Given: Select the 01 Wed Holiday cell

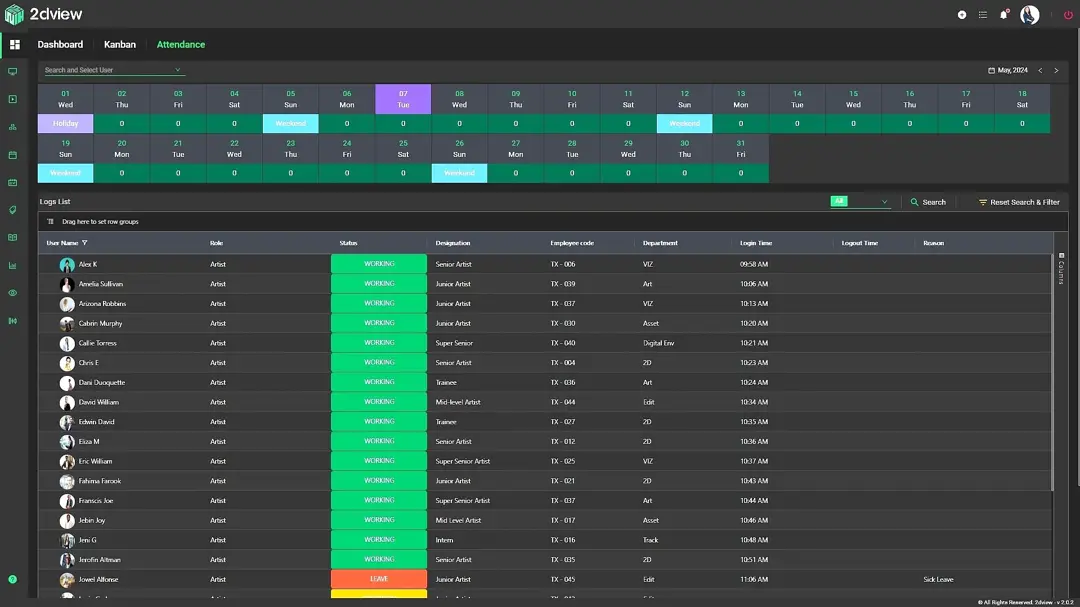Looking at the screenshot, I should pos(65,123).
